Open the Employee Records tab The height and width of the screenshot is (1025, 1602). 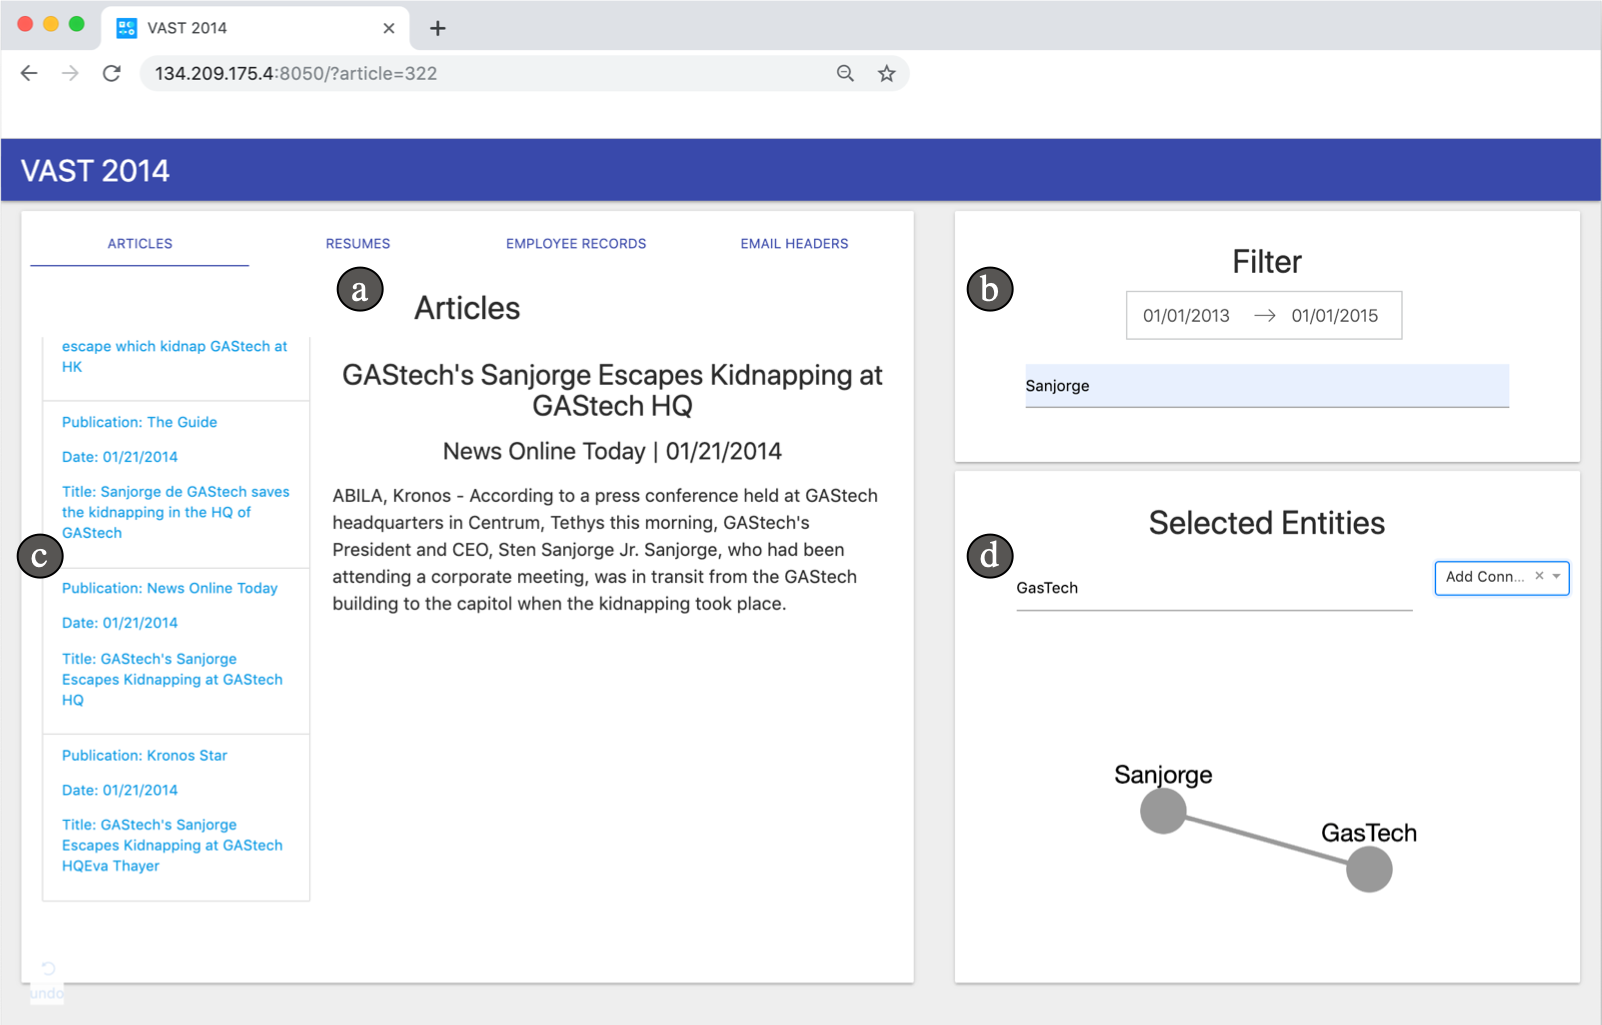click(576, 244)
